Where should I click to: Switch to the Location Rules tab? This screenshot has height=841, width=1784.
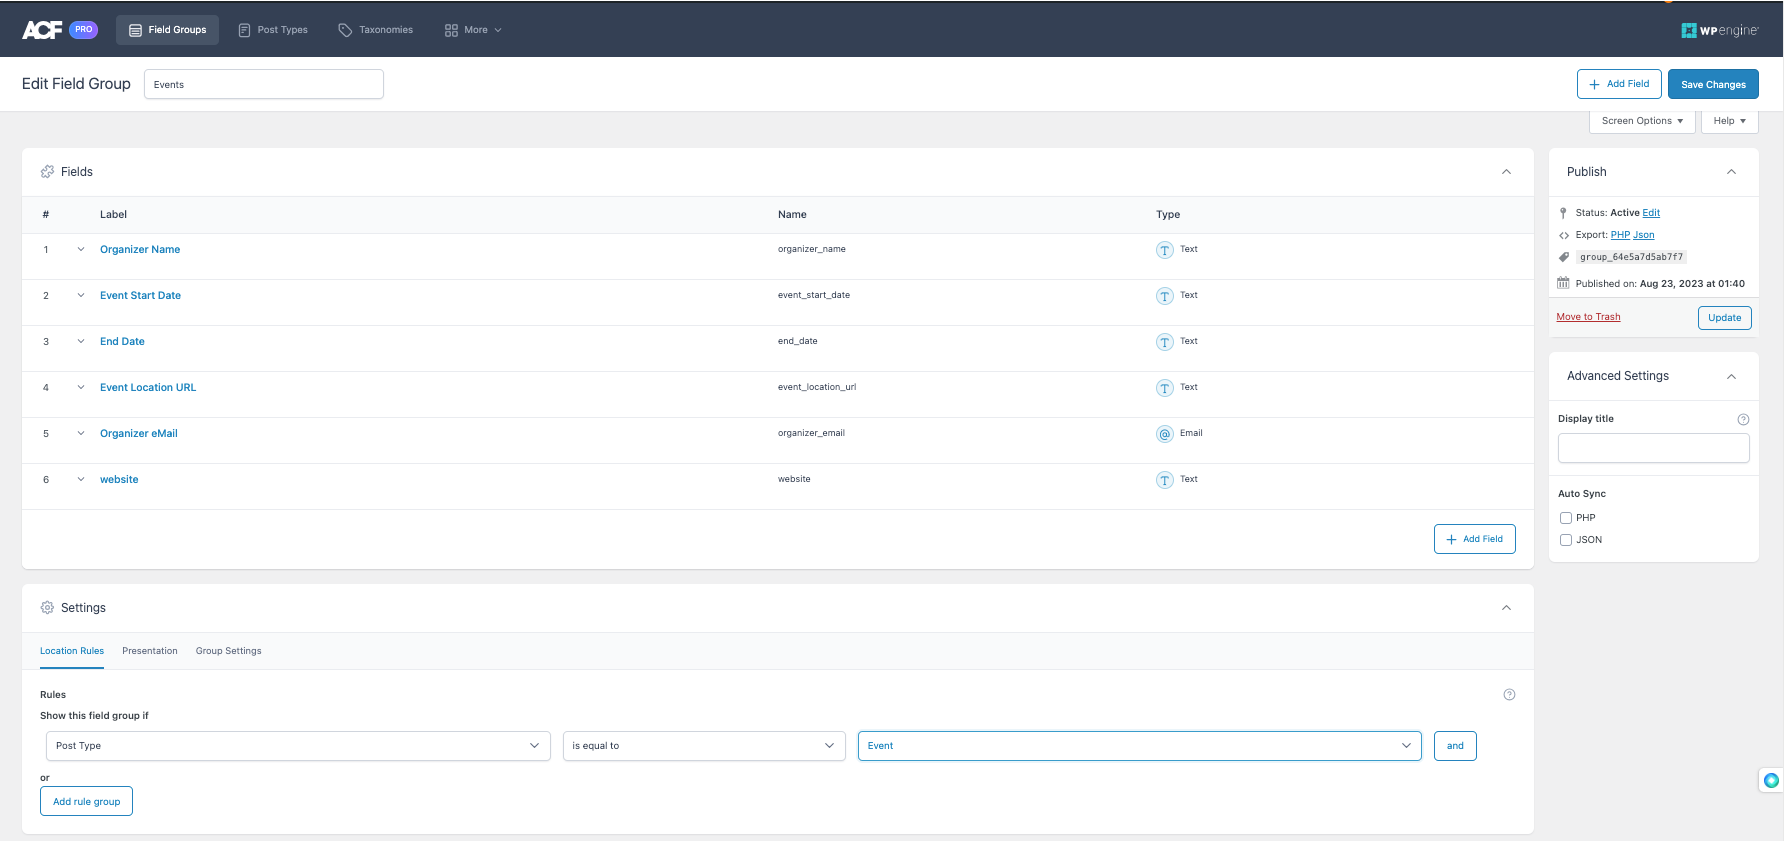pyautogui.click(x=72, y=651)
